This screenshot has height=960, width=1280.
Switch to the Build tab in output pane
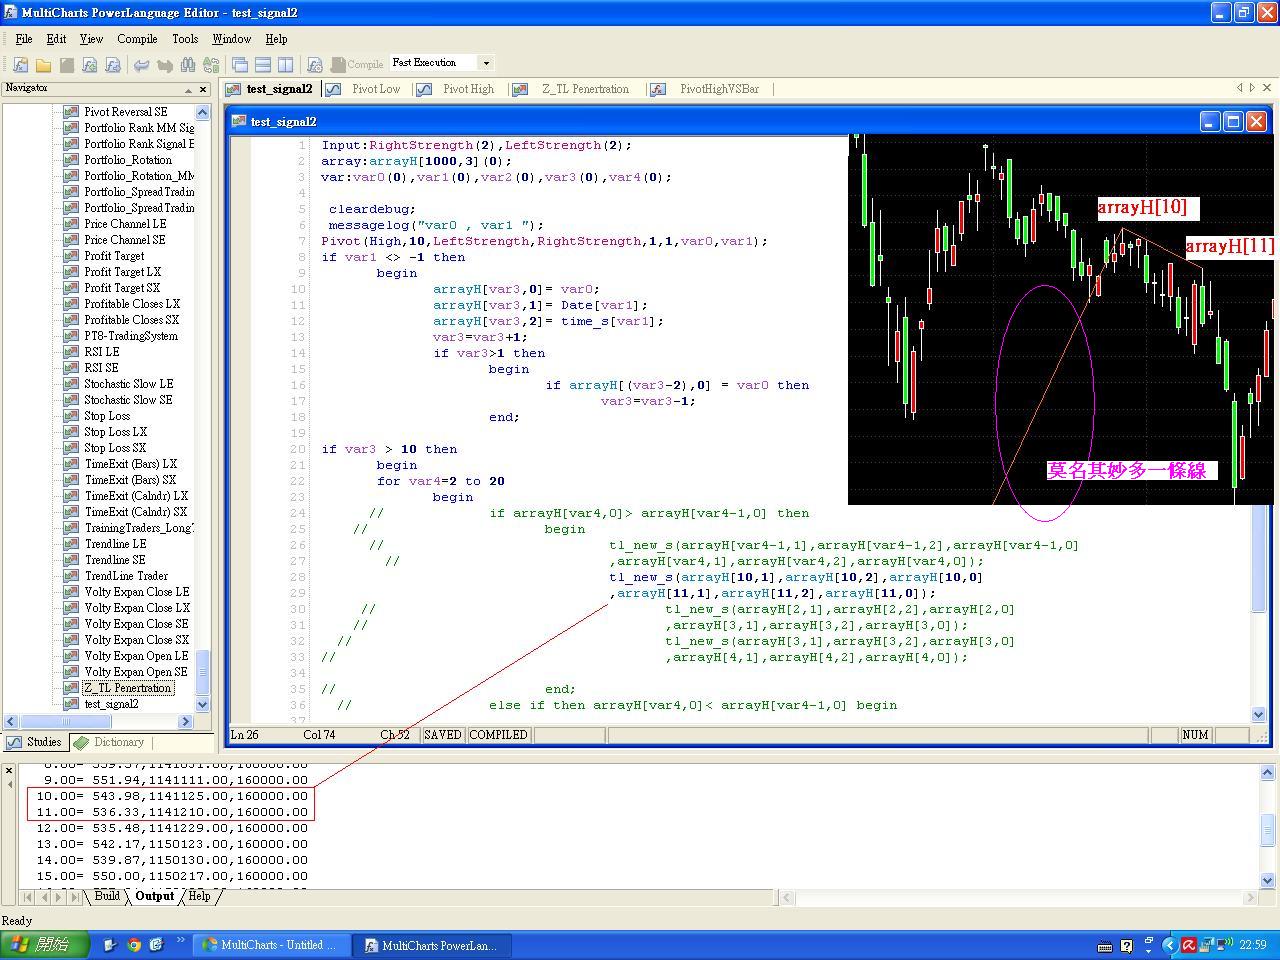coord(107,896)
